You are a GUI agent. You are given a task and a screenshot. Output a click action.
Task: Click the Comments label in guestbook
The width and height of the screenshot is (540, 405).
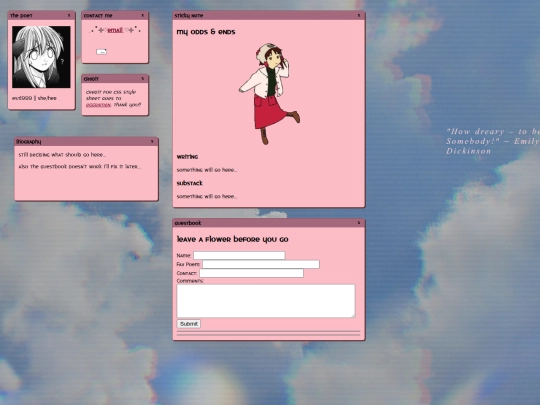tap(190, 281)
